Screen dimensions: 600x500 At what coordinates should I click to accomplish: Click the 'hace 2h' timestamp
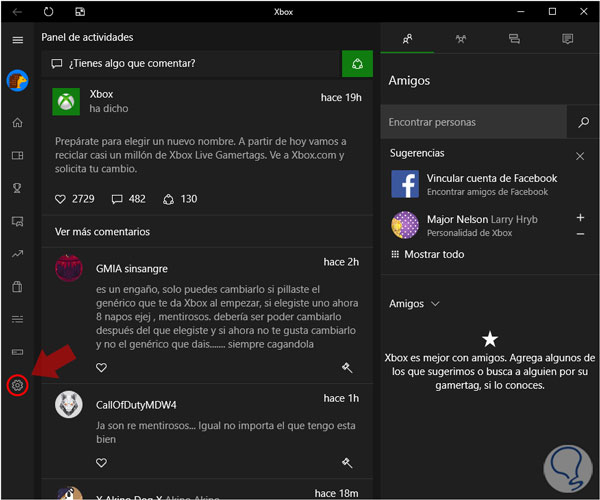(341, 262)
